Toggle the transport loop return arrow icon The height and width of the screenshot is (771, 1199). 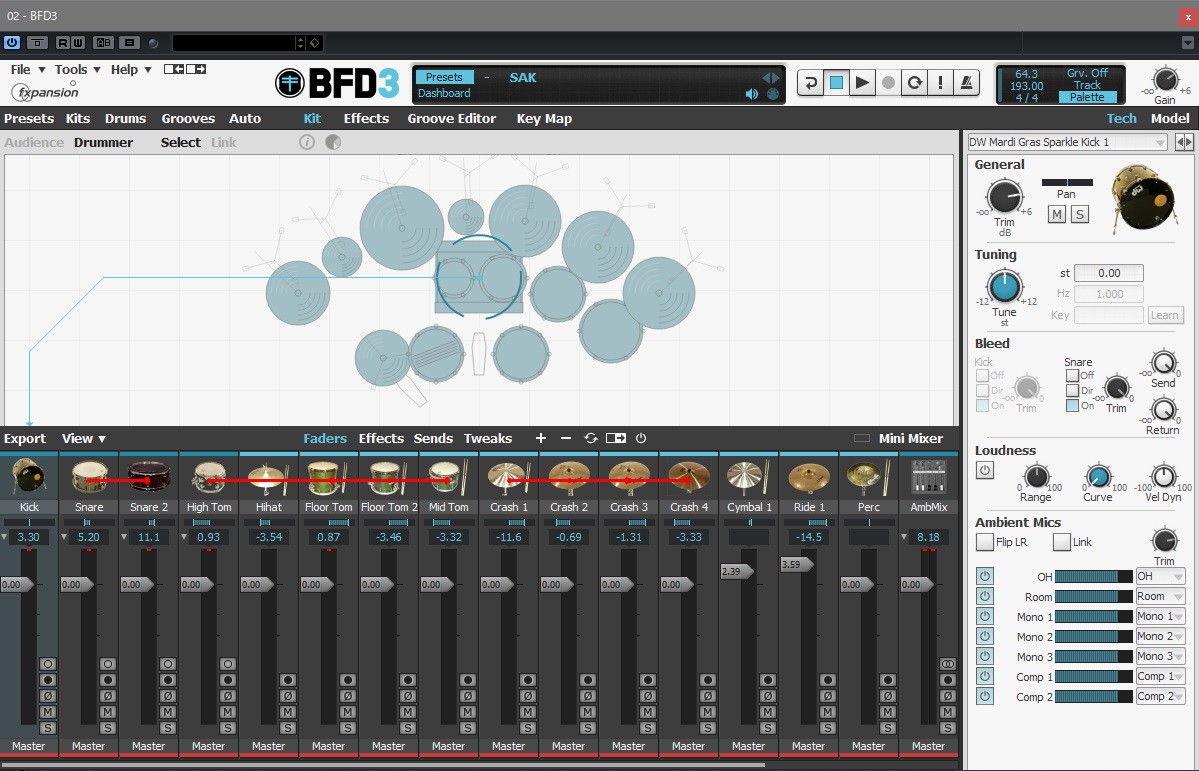tap(811, 83)
